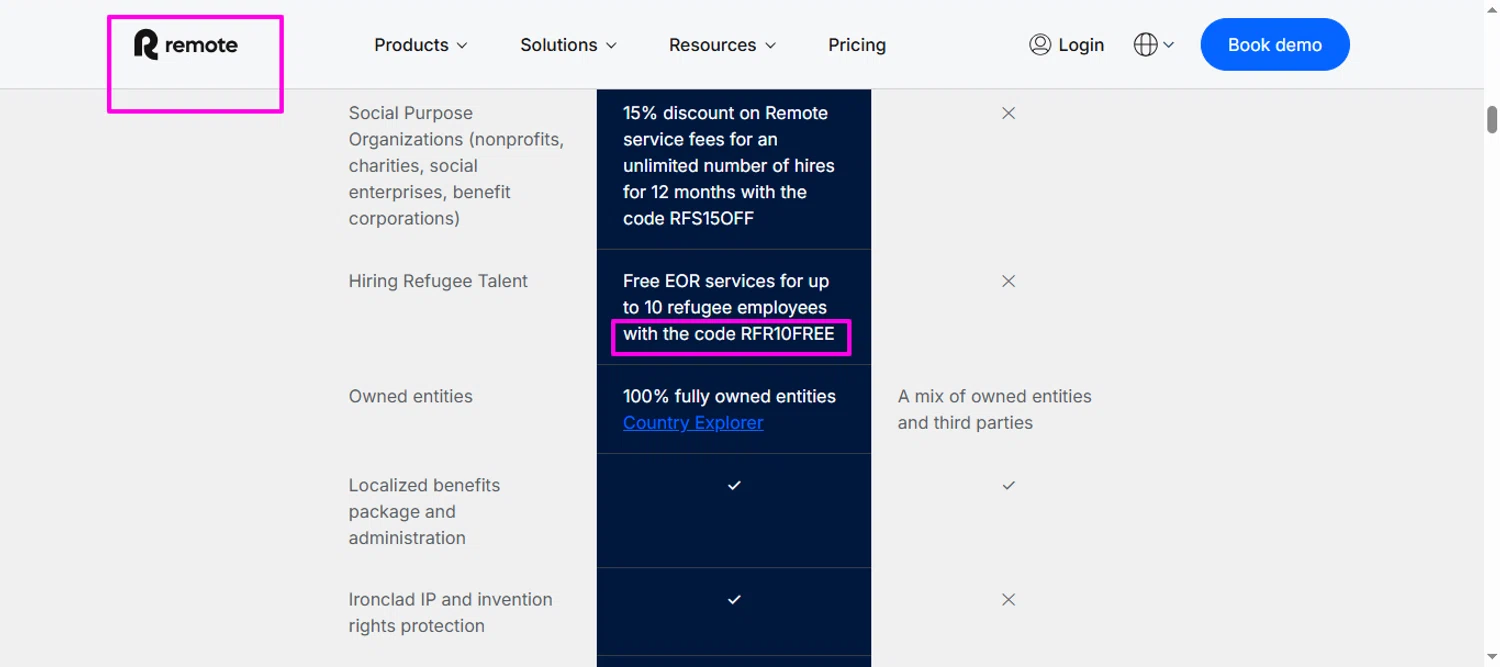Click the user profile icon beside Login
Image resolution: width=1500 pixels, height=667 pixels.
pyautogui.click(x=1040, y=45)
